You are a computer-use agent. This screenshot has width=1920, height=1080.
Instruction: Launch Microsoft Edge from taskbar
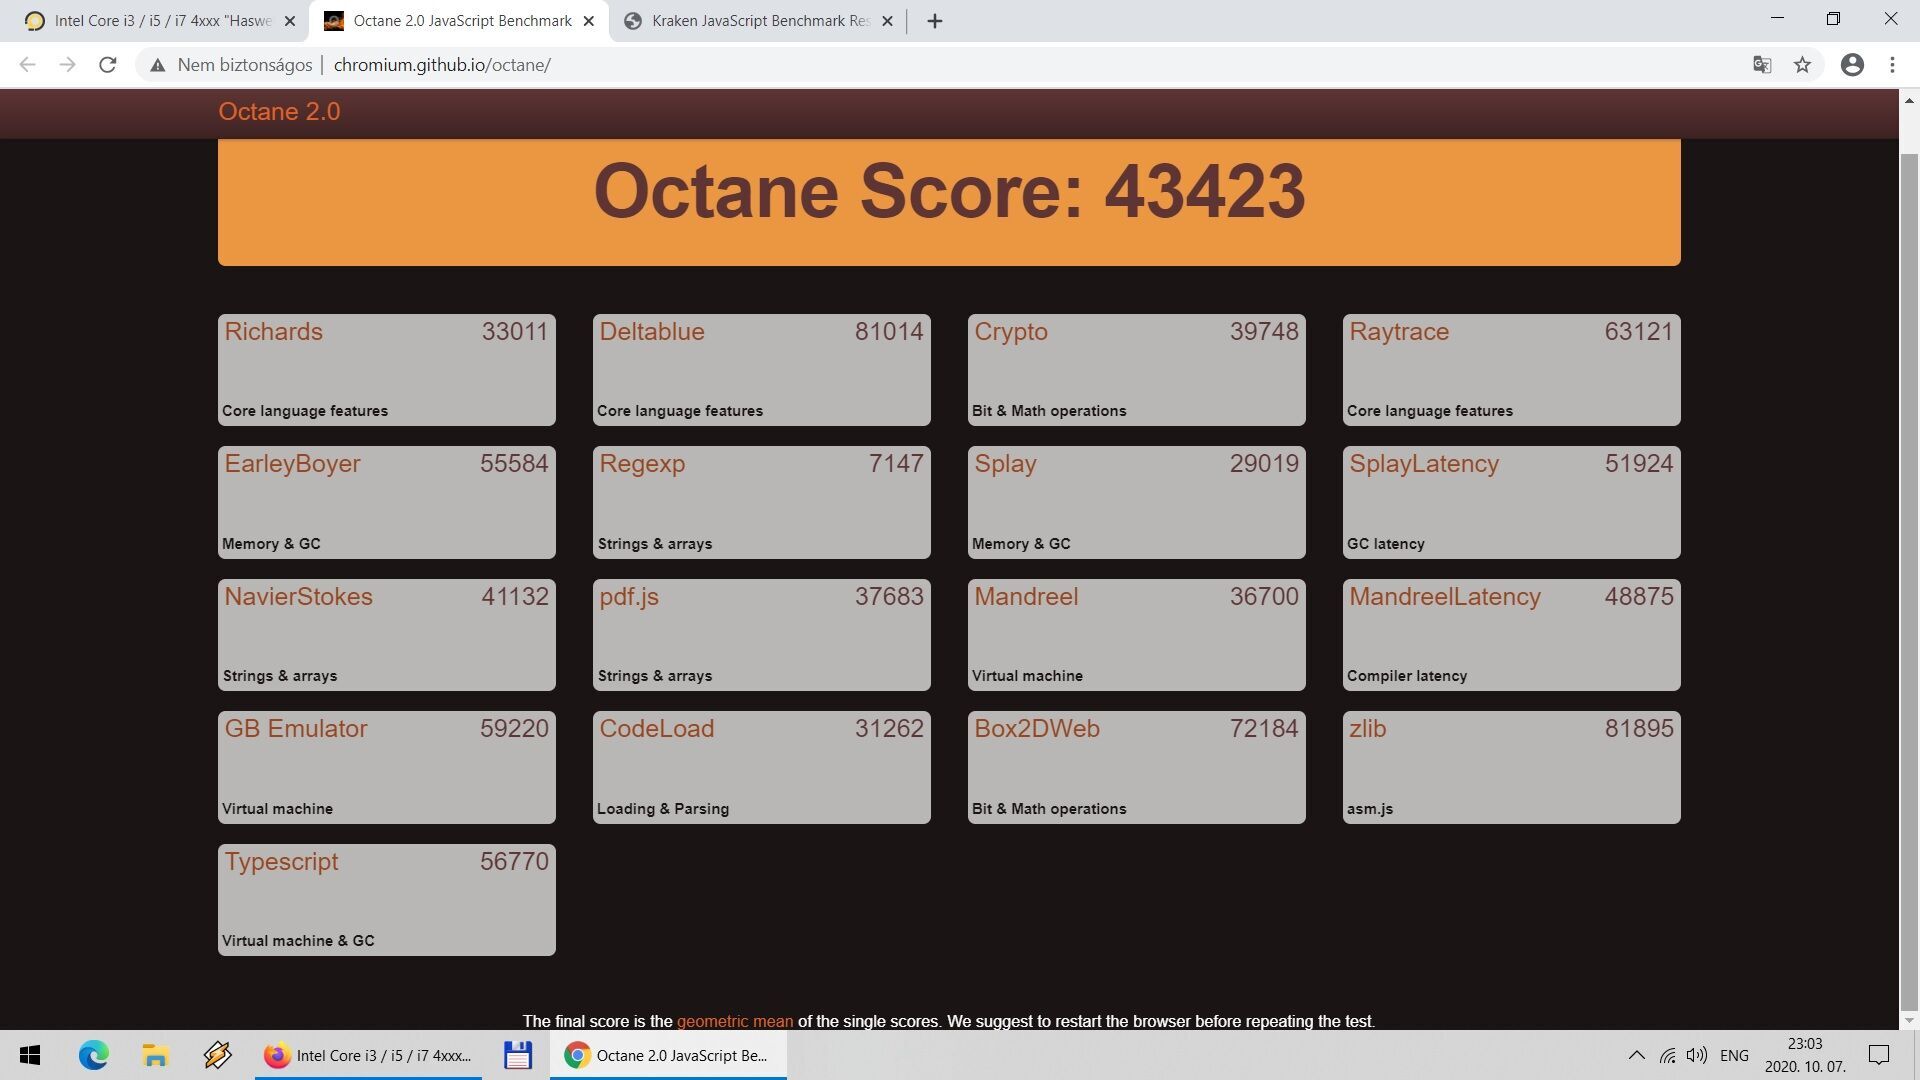pos(94,1055)
